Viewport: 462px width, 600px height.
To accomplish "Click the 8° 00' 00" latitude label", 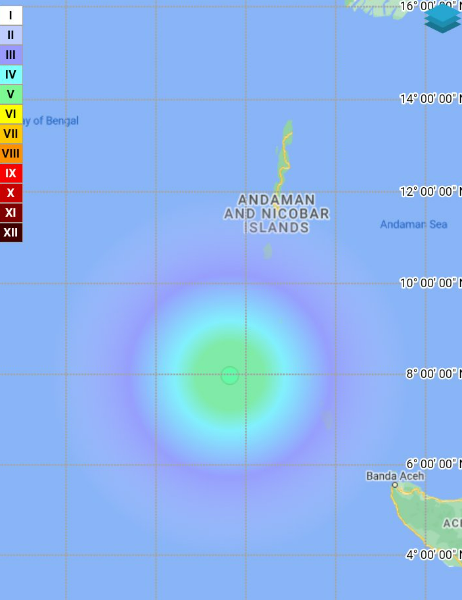I will 433,374.
